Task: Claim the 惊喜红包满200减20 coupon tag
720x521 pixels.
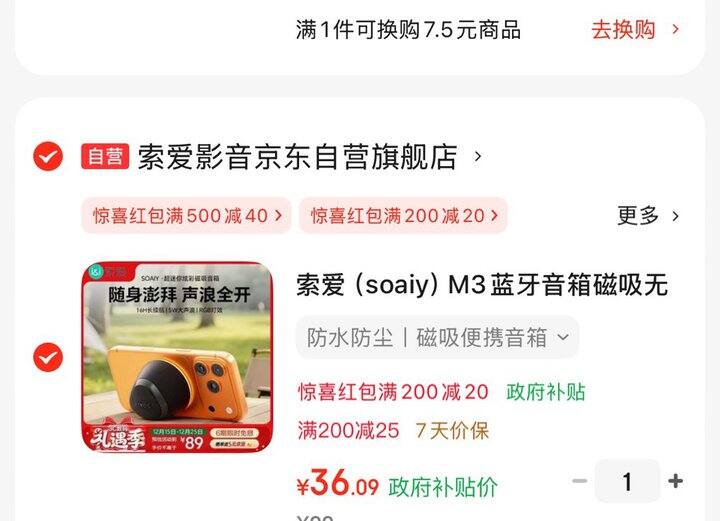Action: coord(403,215)
